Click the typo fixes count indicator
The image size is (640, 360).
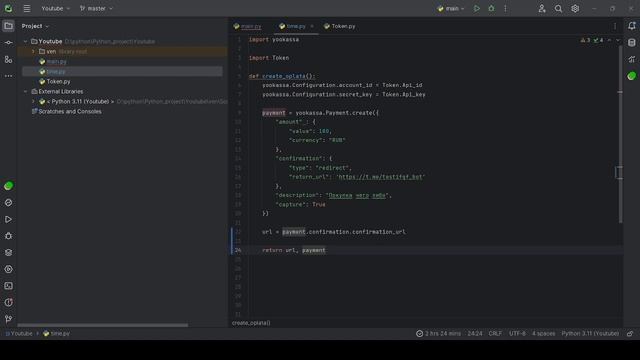pyautogui.click(x=598, y=40)
